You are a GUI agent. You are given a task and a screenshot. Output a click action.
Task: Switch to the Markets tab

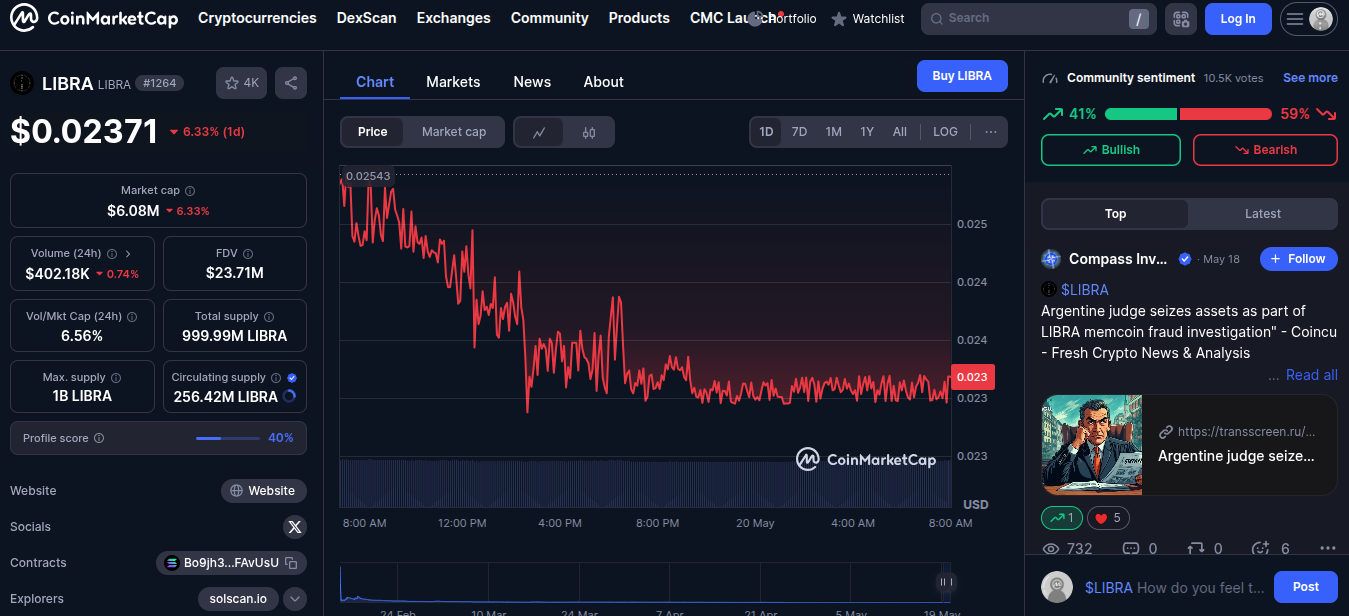click(x=453, y=82)
